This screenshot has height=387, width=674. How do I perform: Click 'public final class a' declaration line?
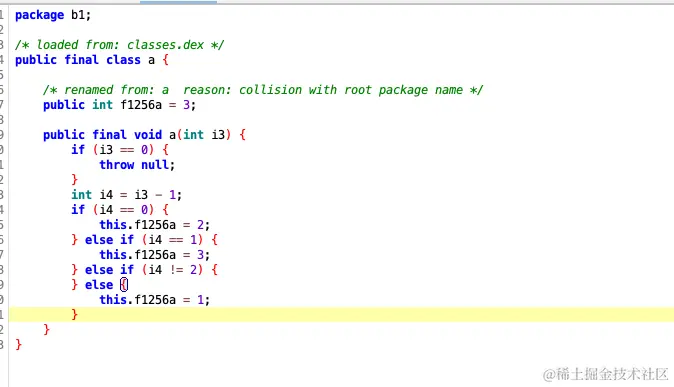point(92,60)
